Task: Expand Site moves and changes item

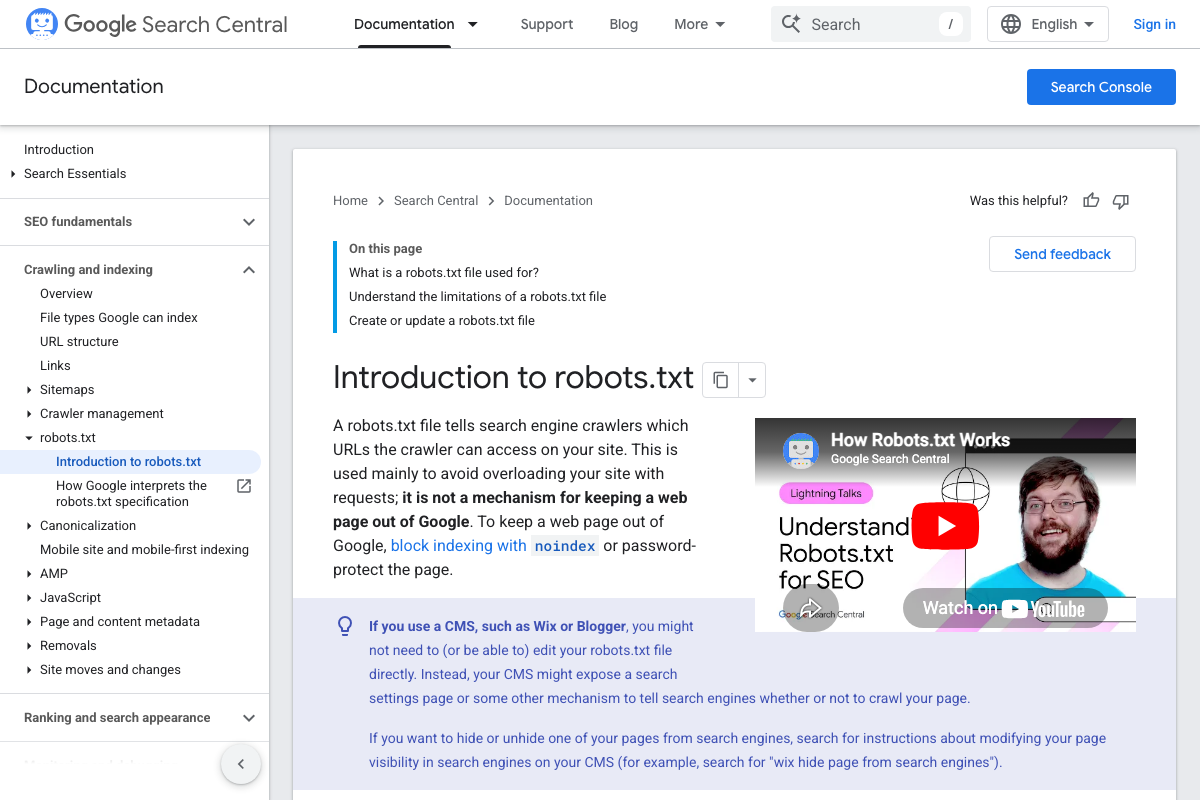Action: [29, 670]
